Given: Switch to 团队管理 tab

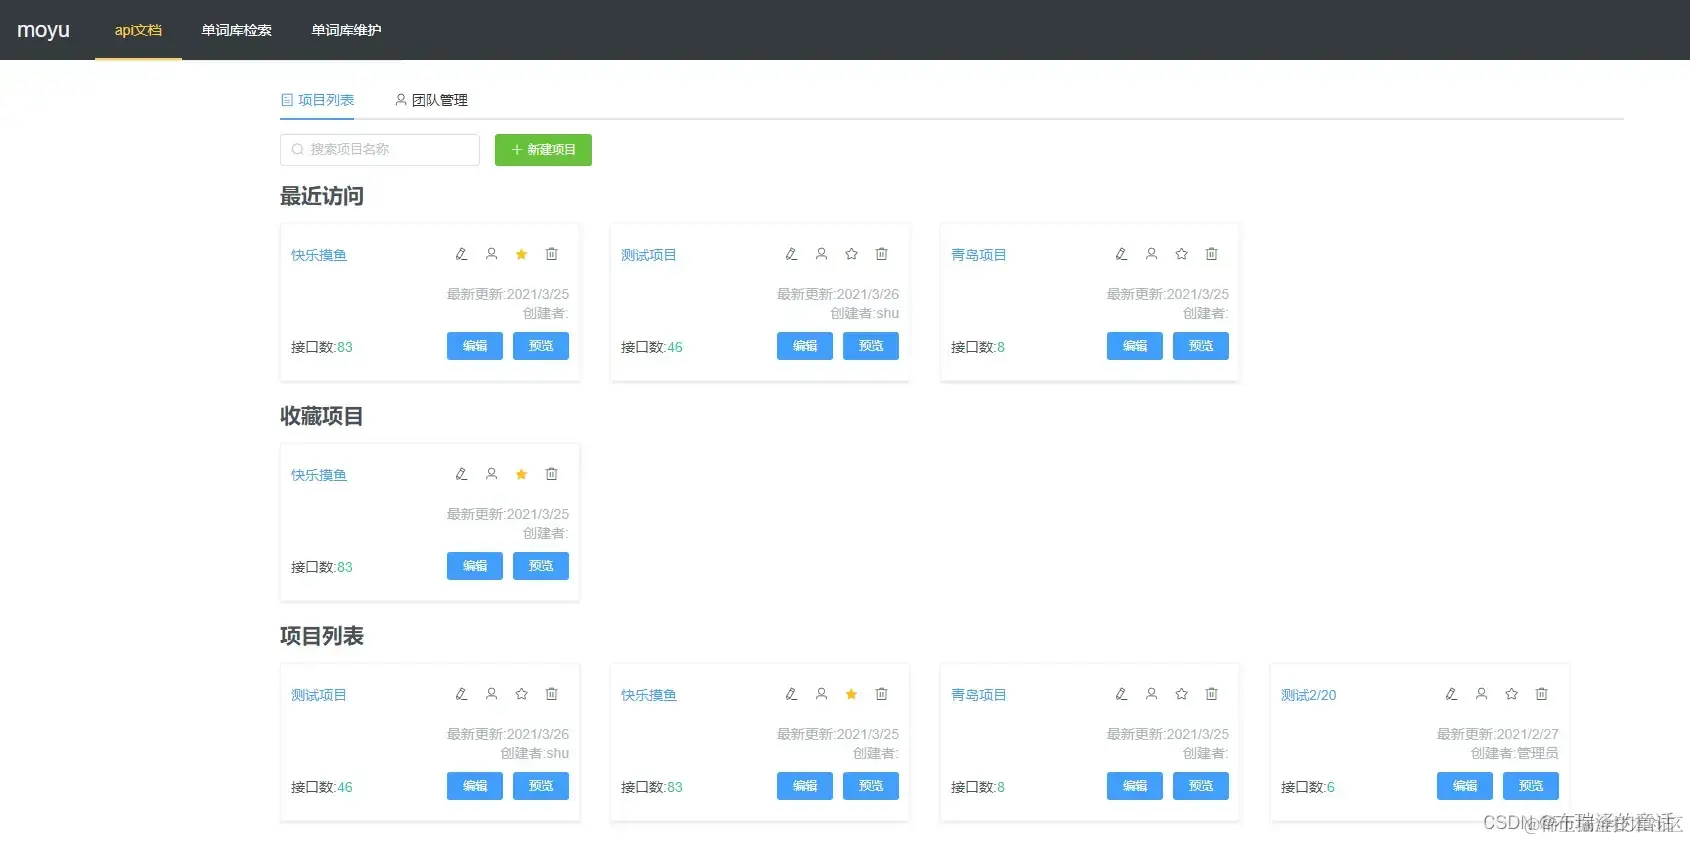Looking at the screenshot, I should pyautogui.click(x=431, y=100).
